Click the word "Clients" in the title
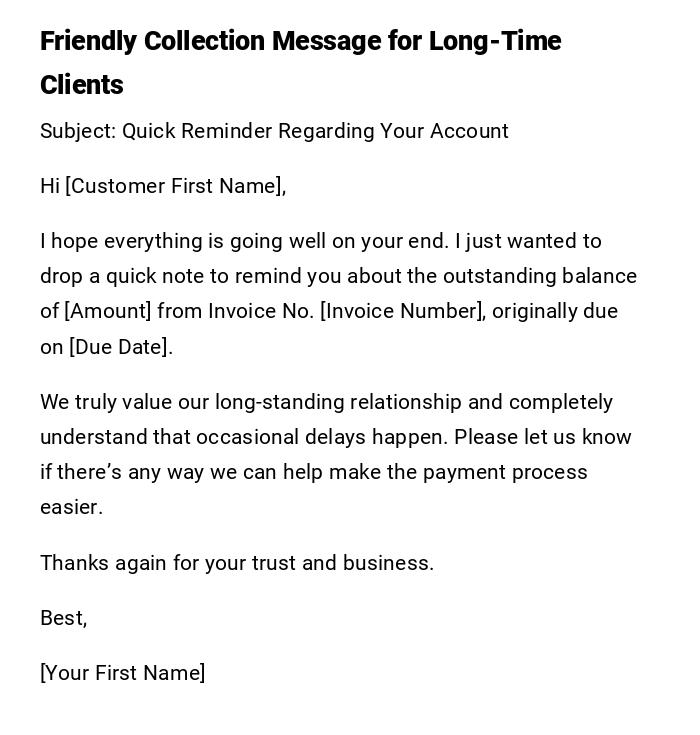The height and width of the screenshot is (735, 700). point(82,86)
